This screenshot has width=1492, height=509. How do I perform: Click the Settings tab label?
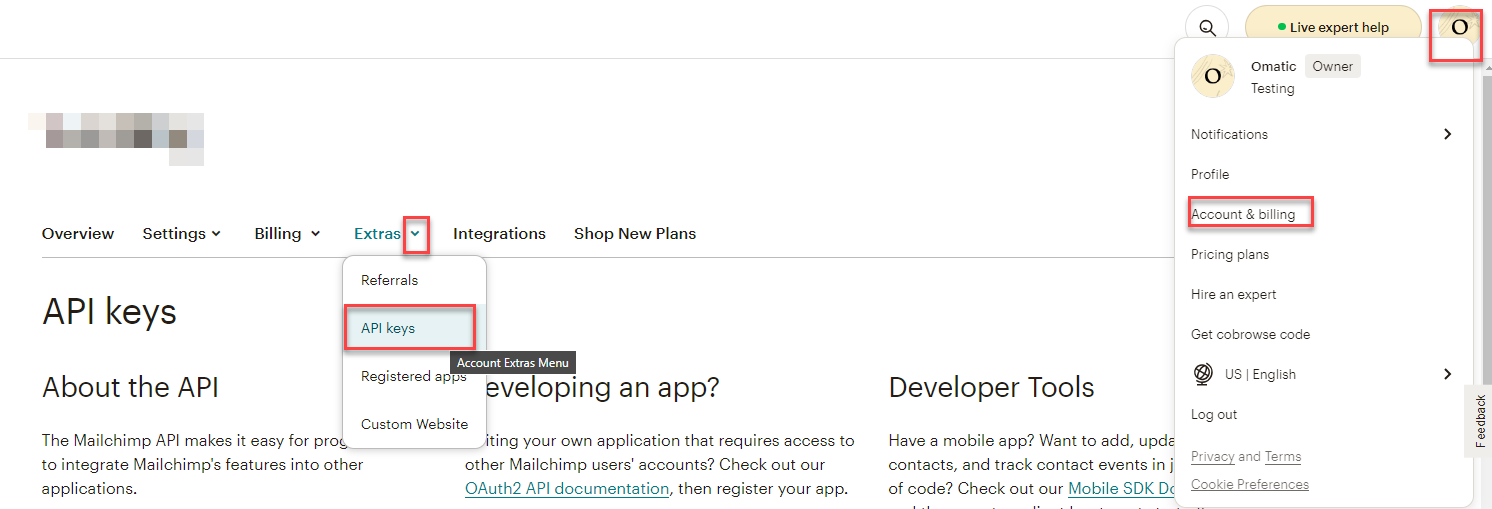[174, 234]
